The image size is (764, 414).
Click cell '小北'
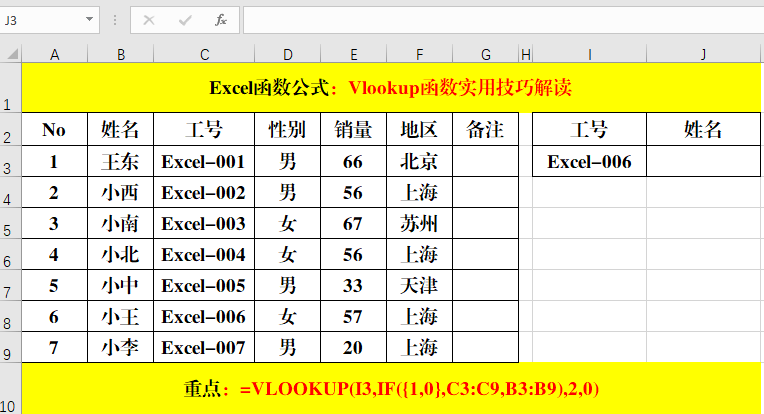tap(121, 254)
